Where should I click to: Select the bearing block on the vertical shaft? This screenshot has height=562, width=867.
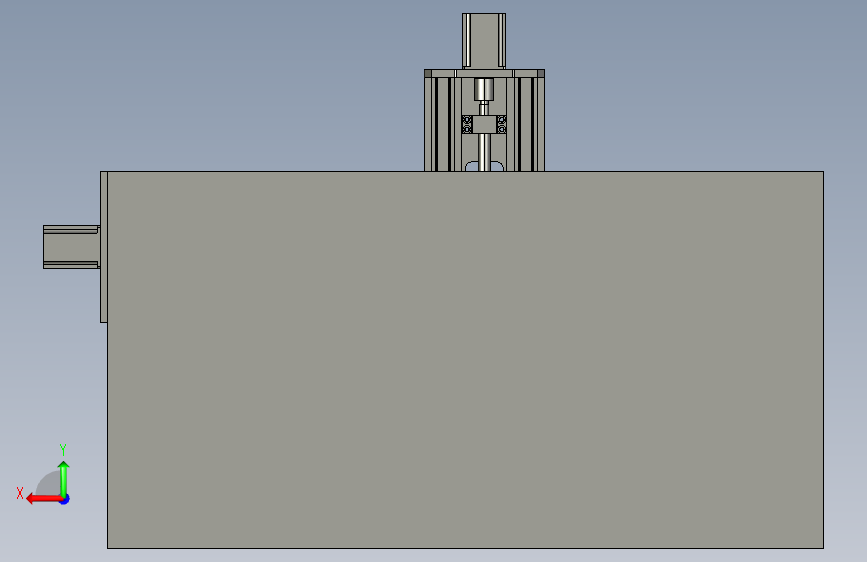point(484,124)
